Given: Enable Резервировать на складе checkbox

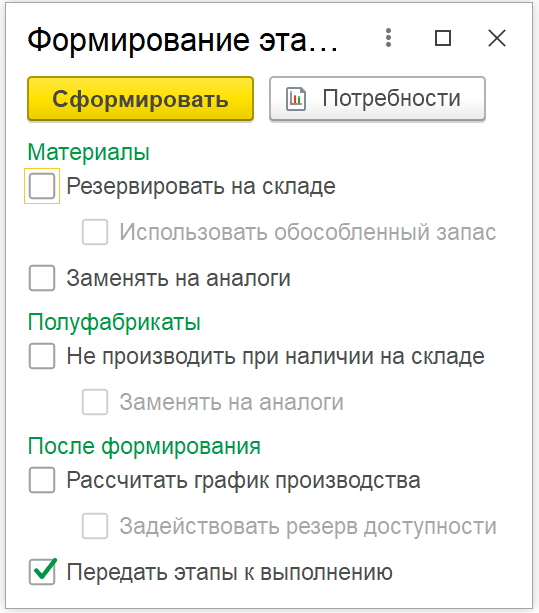Looking at the screenshot, I should pos(42,186).
